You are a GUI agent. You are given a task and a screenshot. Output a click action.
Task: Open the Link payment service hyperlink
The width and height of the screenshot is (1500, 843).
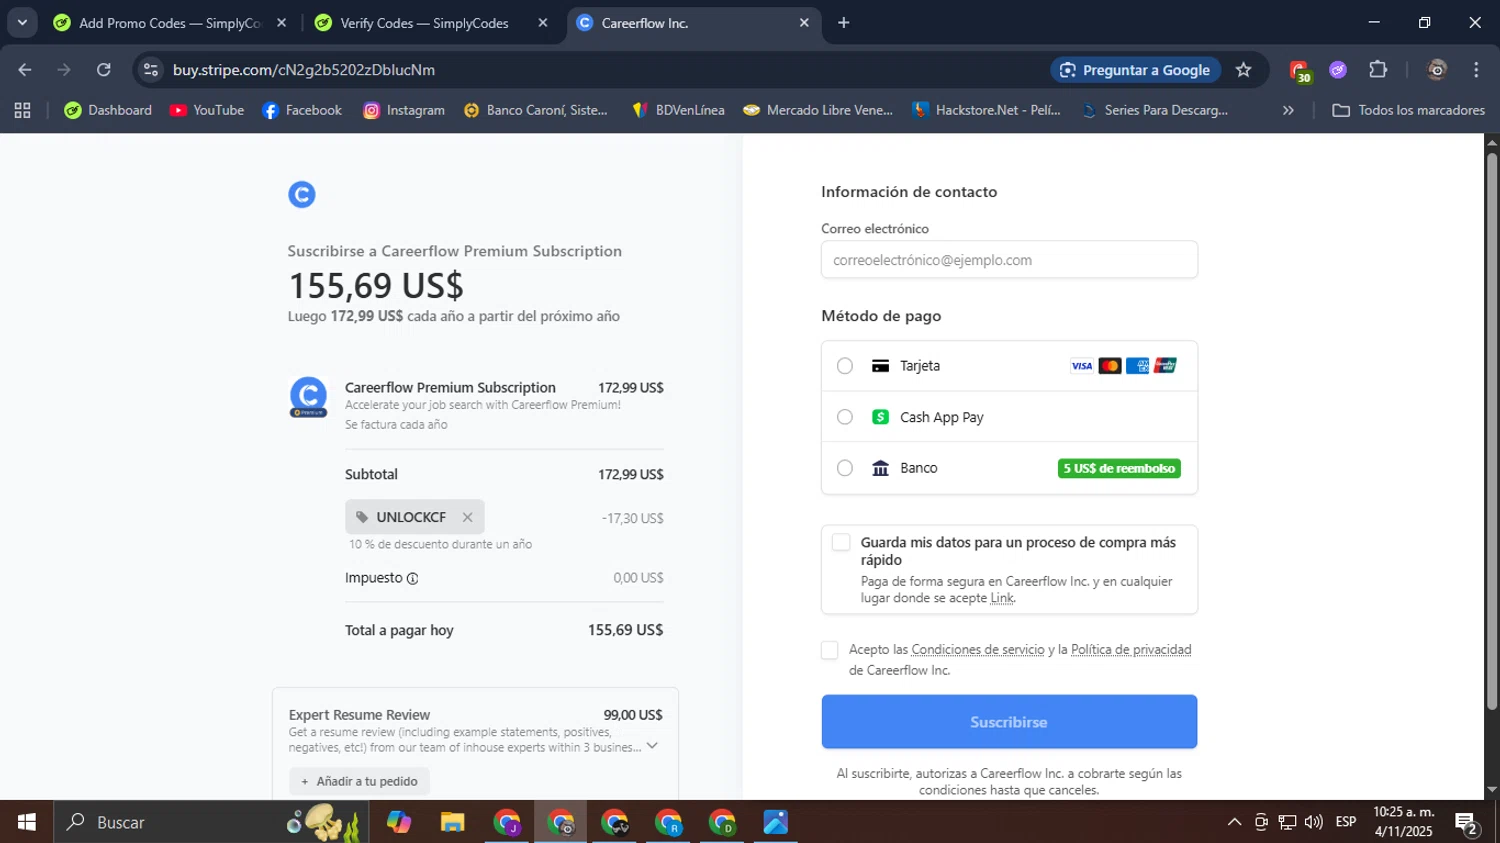point(1001,598)
